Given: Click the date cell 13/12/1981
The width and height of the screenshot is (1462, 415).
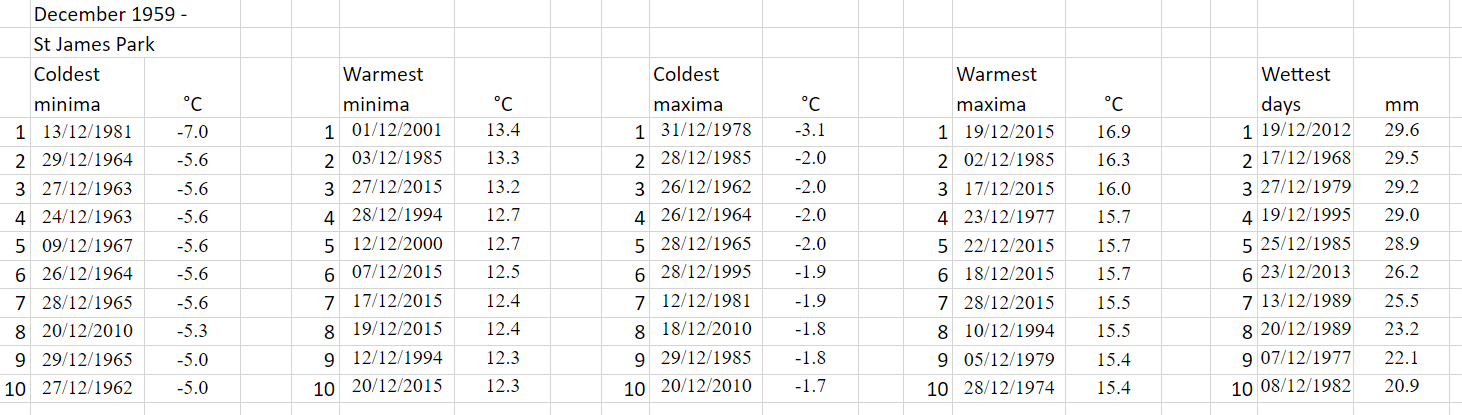Looking at the screenshot, I should point(87,132).
